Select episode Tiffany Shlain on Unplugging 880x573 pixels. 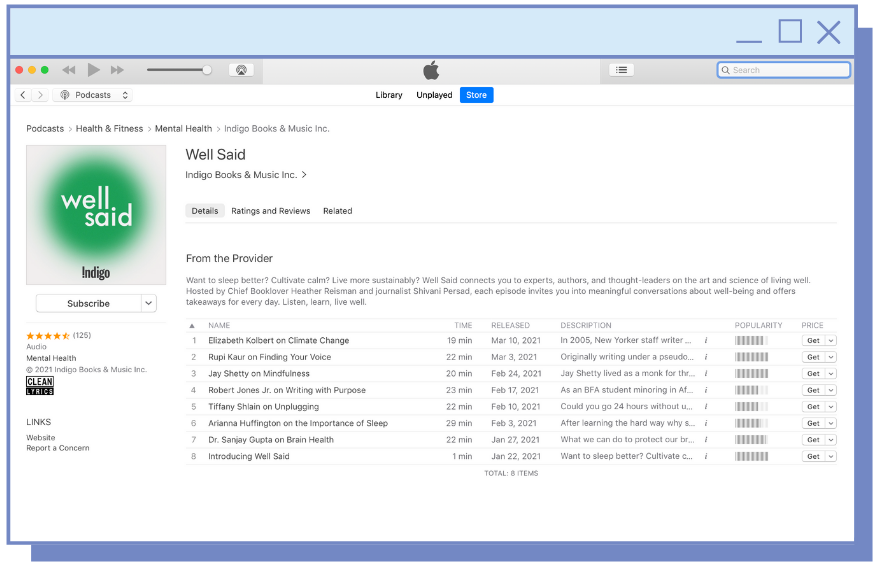pos(263,407)
